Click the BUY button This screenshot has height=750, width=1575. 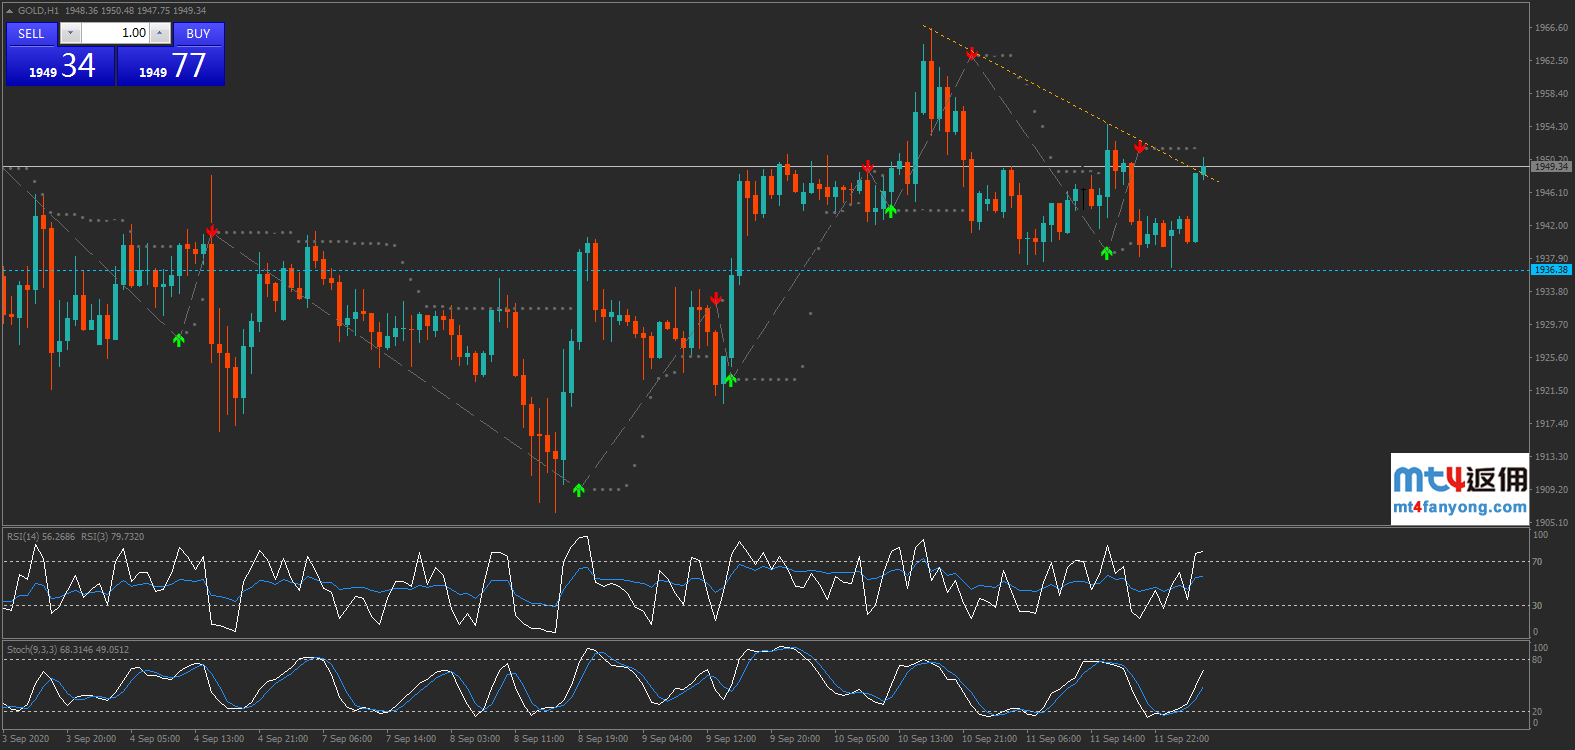coord(198,34)
